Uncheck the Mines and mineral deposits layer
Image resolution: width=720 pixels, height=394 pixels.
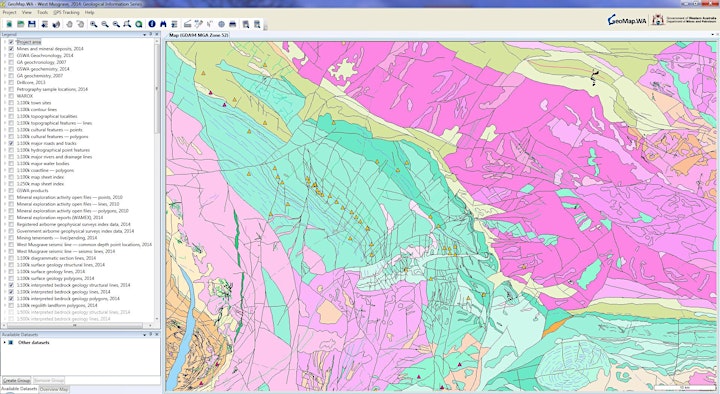pos(11,49)
